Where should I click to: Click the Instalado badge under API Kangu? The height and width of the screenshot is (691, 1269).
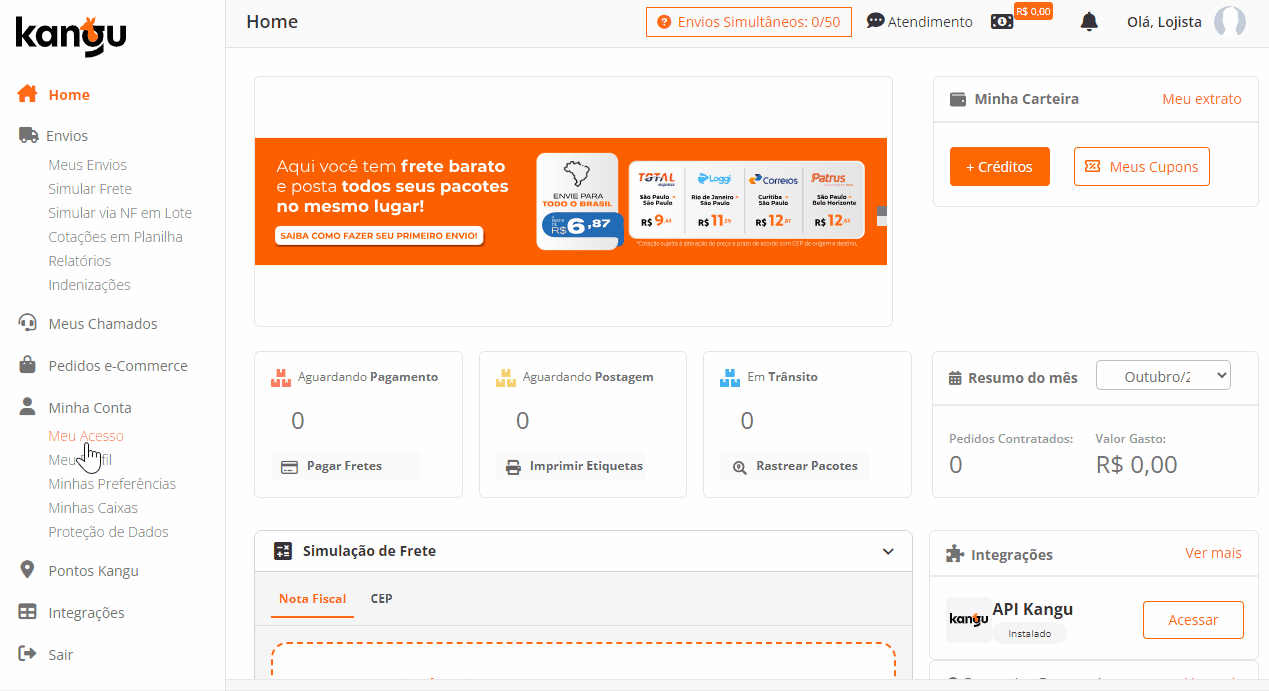click(x=1029, y=633)
